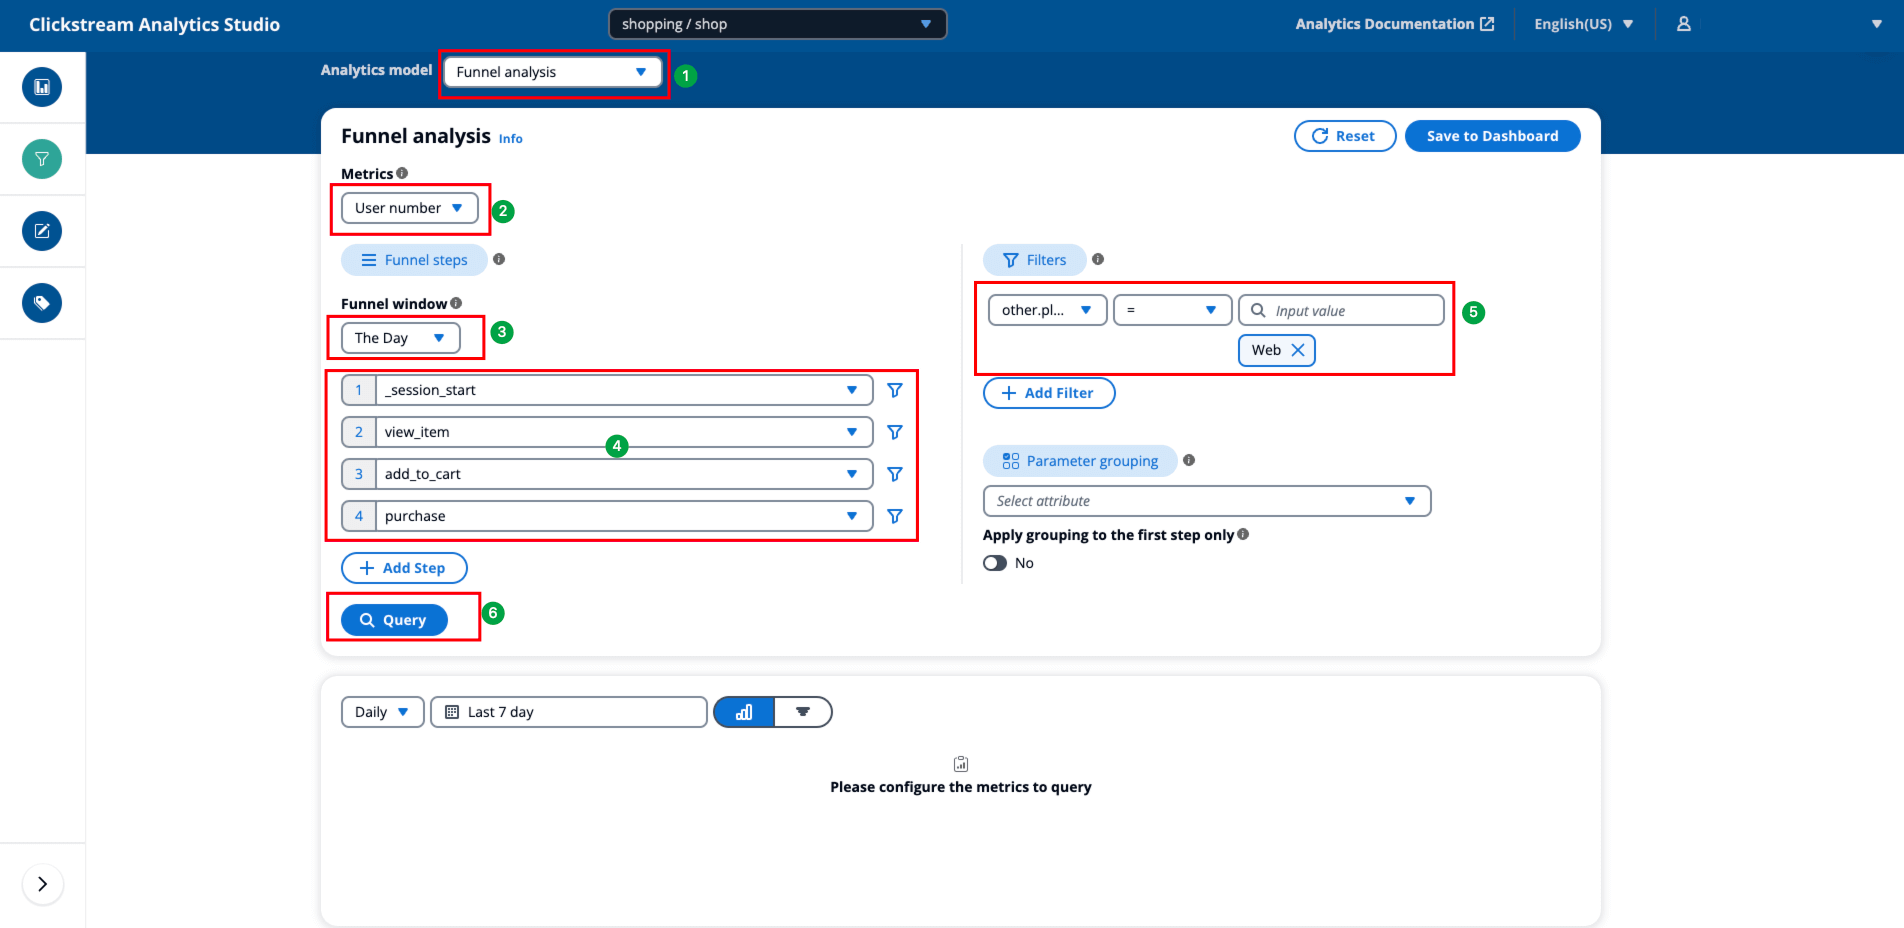Open the view_item step dropdown
1904x928 pixels.
tap(624, 432)
